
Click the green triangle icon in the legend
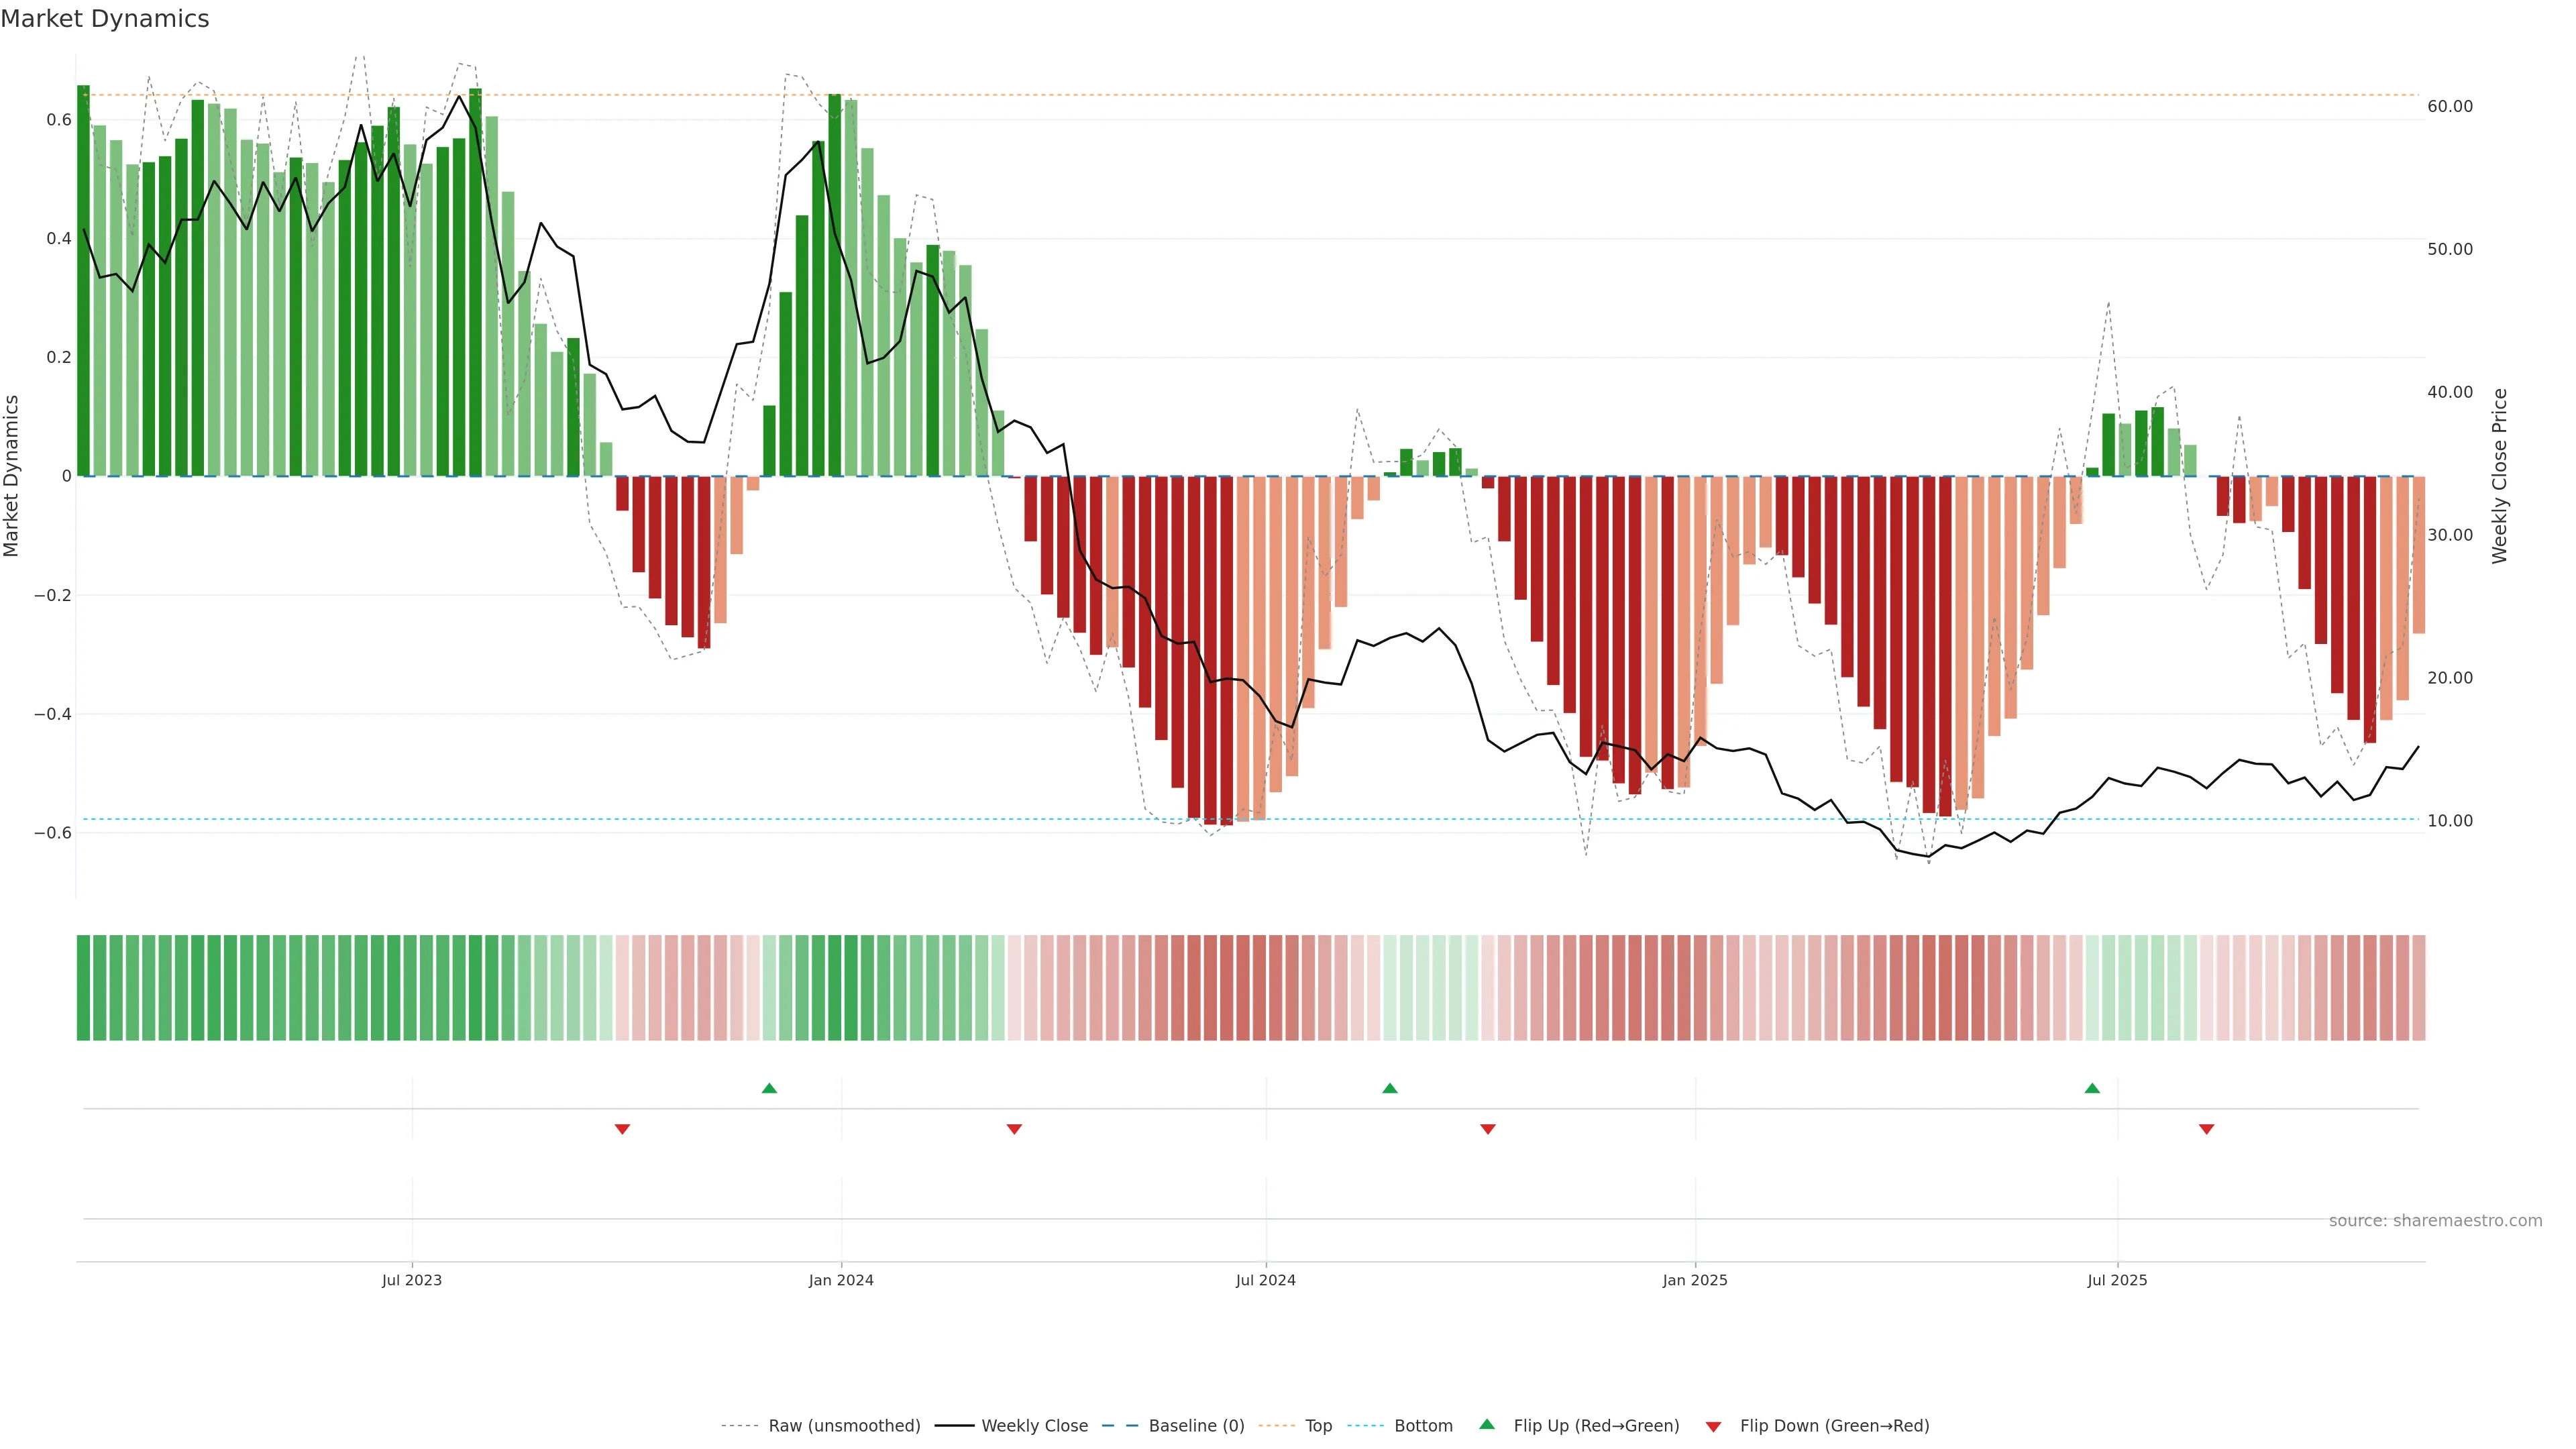[x=1487, y=1424]
